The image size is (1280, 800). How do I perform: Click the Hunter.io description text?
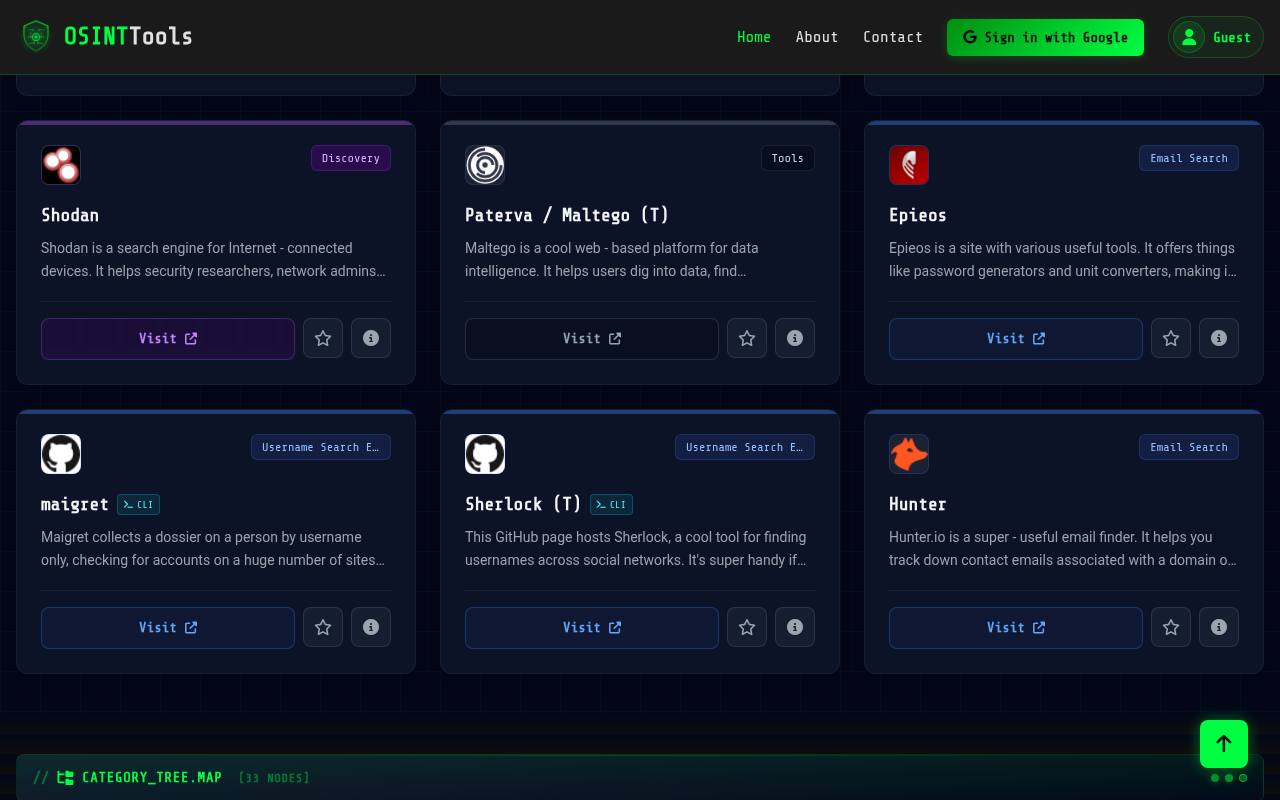[x=1064, y=548]
